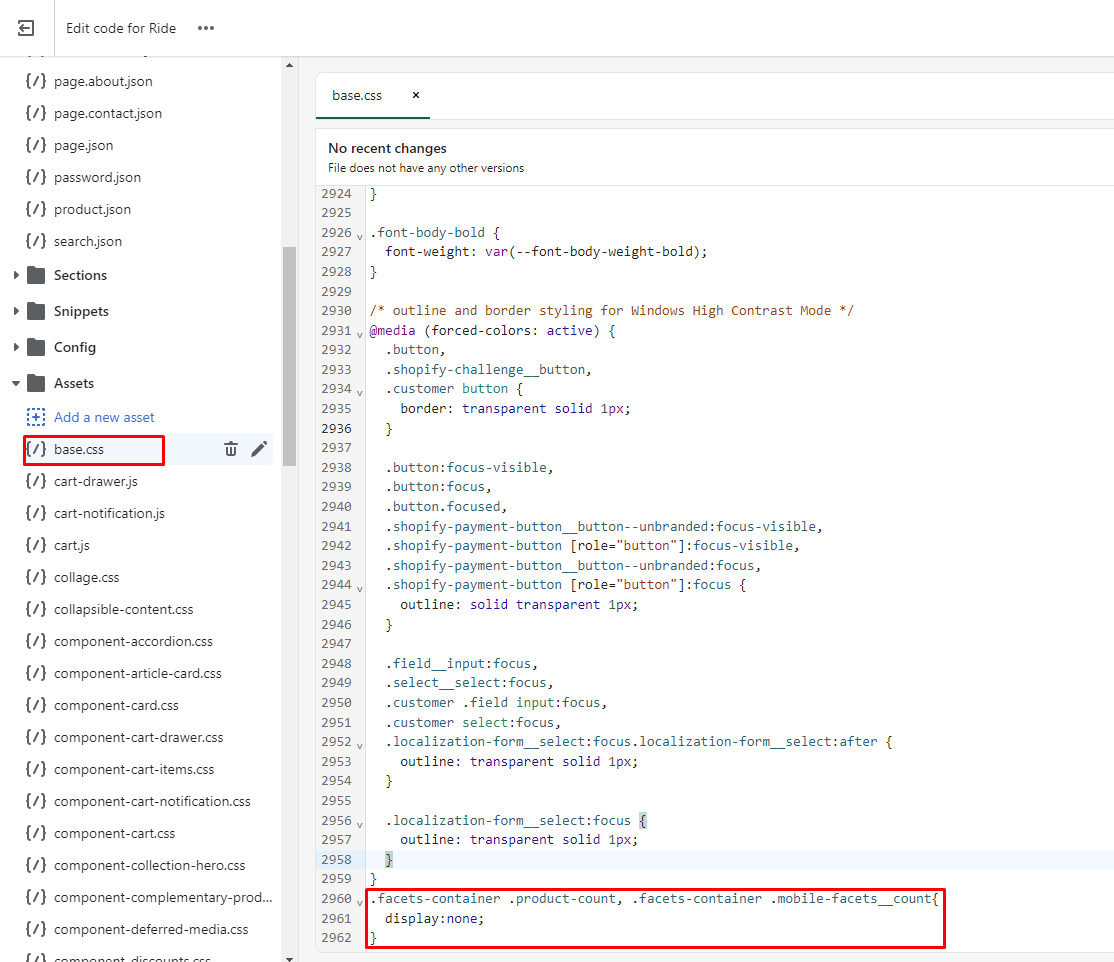Image resolution: width=1114 pixels, height=962 pixels.
Task: Expand the Config folder
Action: 16,347
